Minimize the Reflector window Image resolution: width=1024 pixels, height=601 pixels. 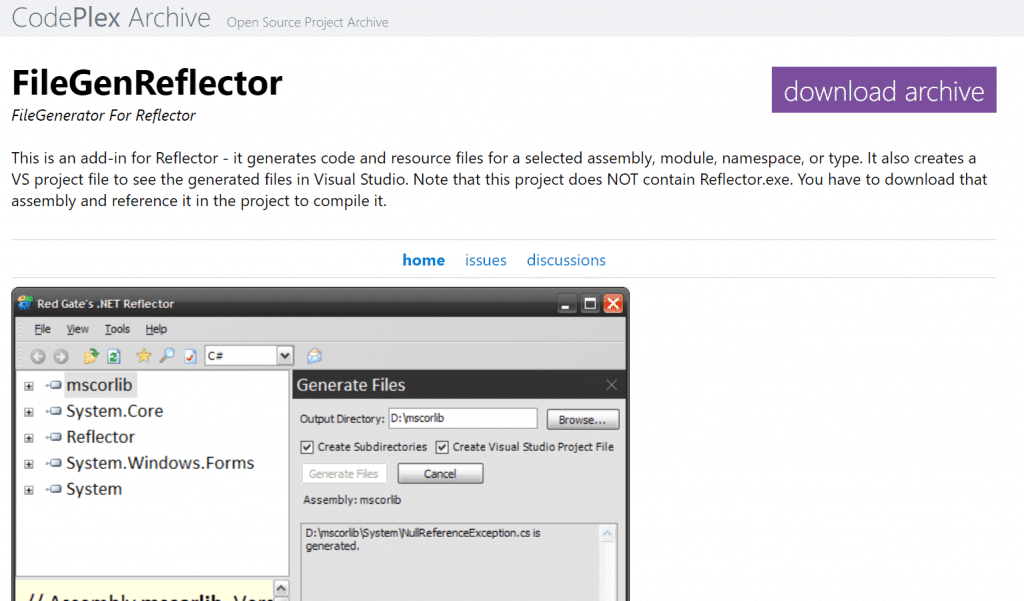tap(566, 304)
